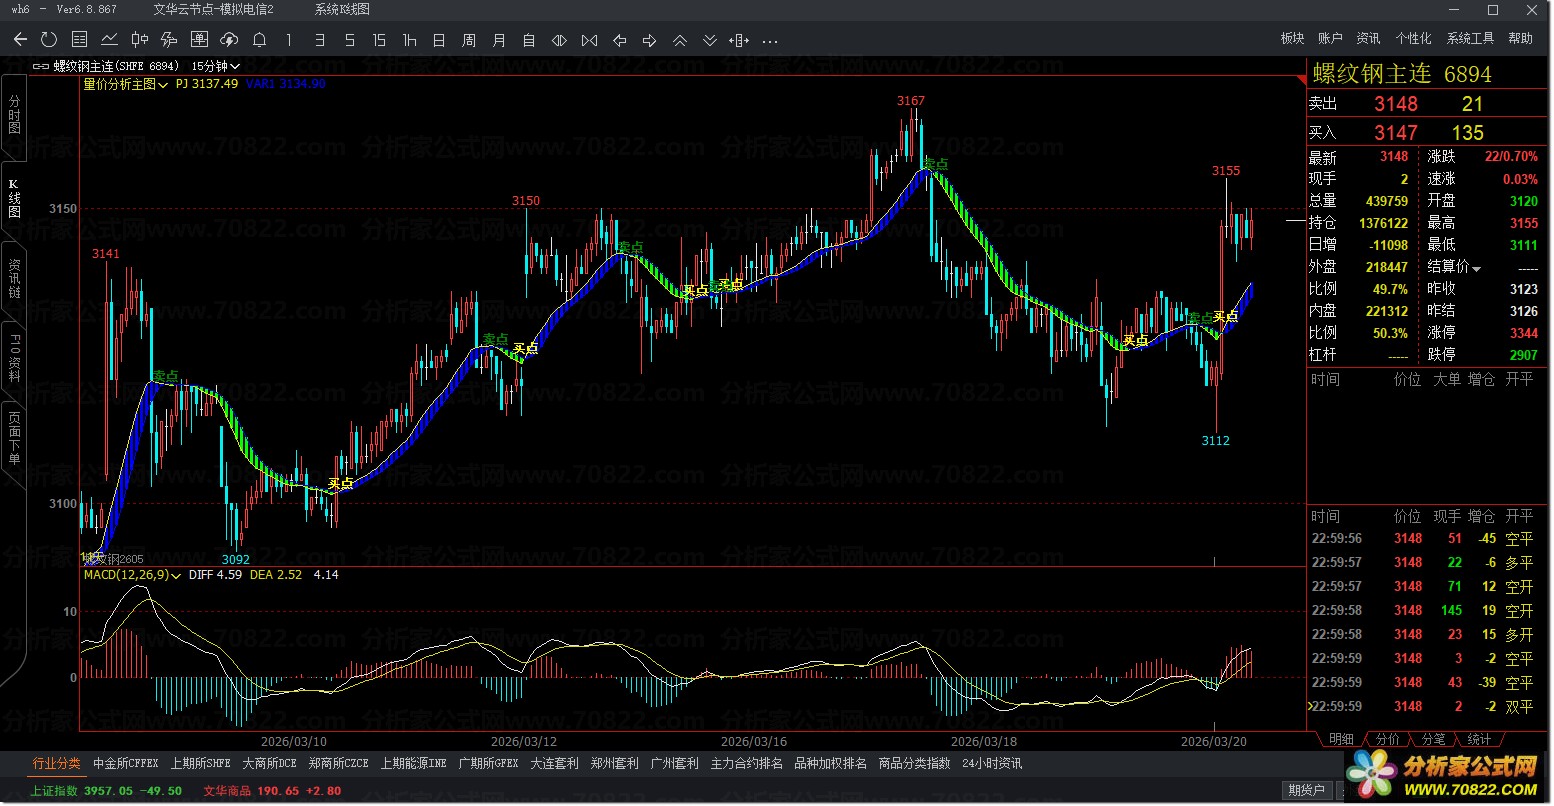Click the refresh icon in the toolbar
This screenshot has width=1554, height=806.
tap(49, 40)
